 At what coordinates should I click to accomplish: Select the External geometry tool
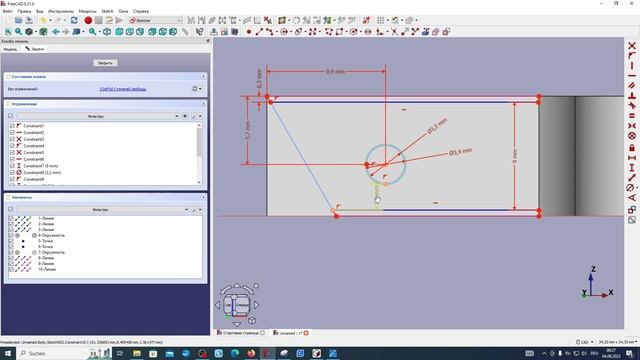[x=425, y=31]
